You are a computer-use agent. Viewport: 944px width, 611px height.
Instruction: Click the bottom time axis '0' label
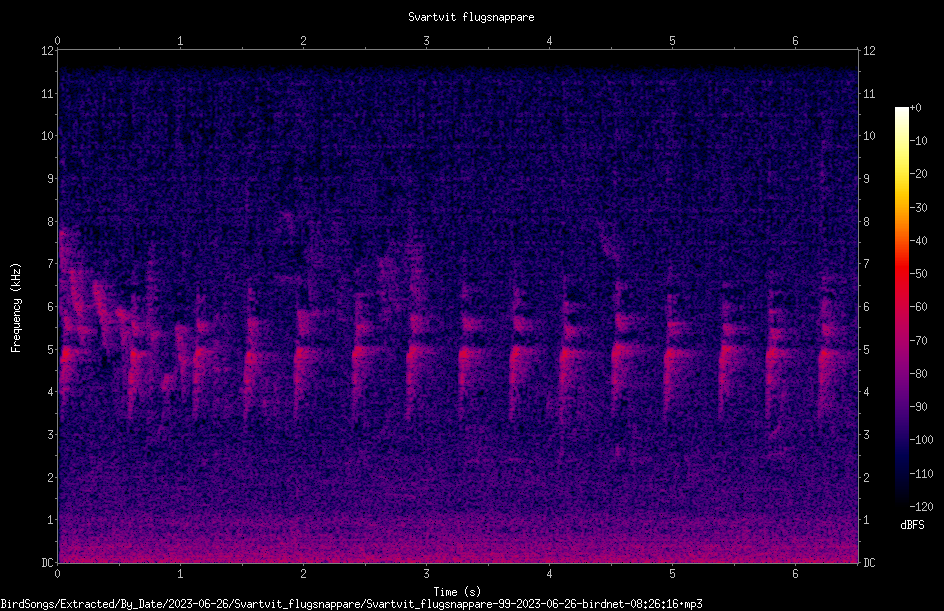(x=57, y=574)
